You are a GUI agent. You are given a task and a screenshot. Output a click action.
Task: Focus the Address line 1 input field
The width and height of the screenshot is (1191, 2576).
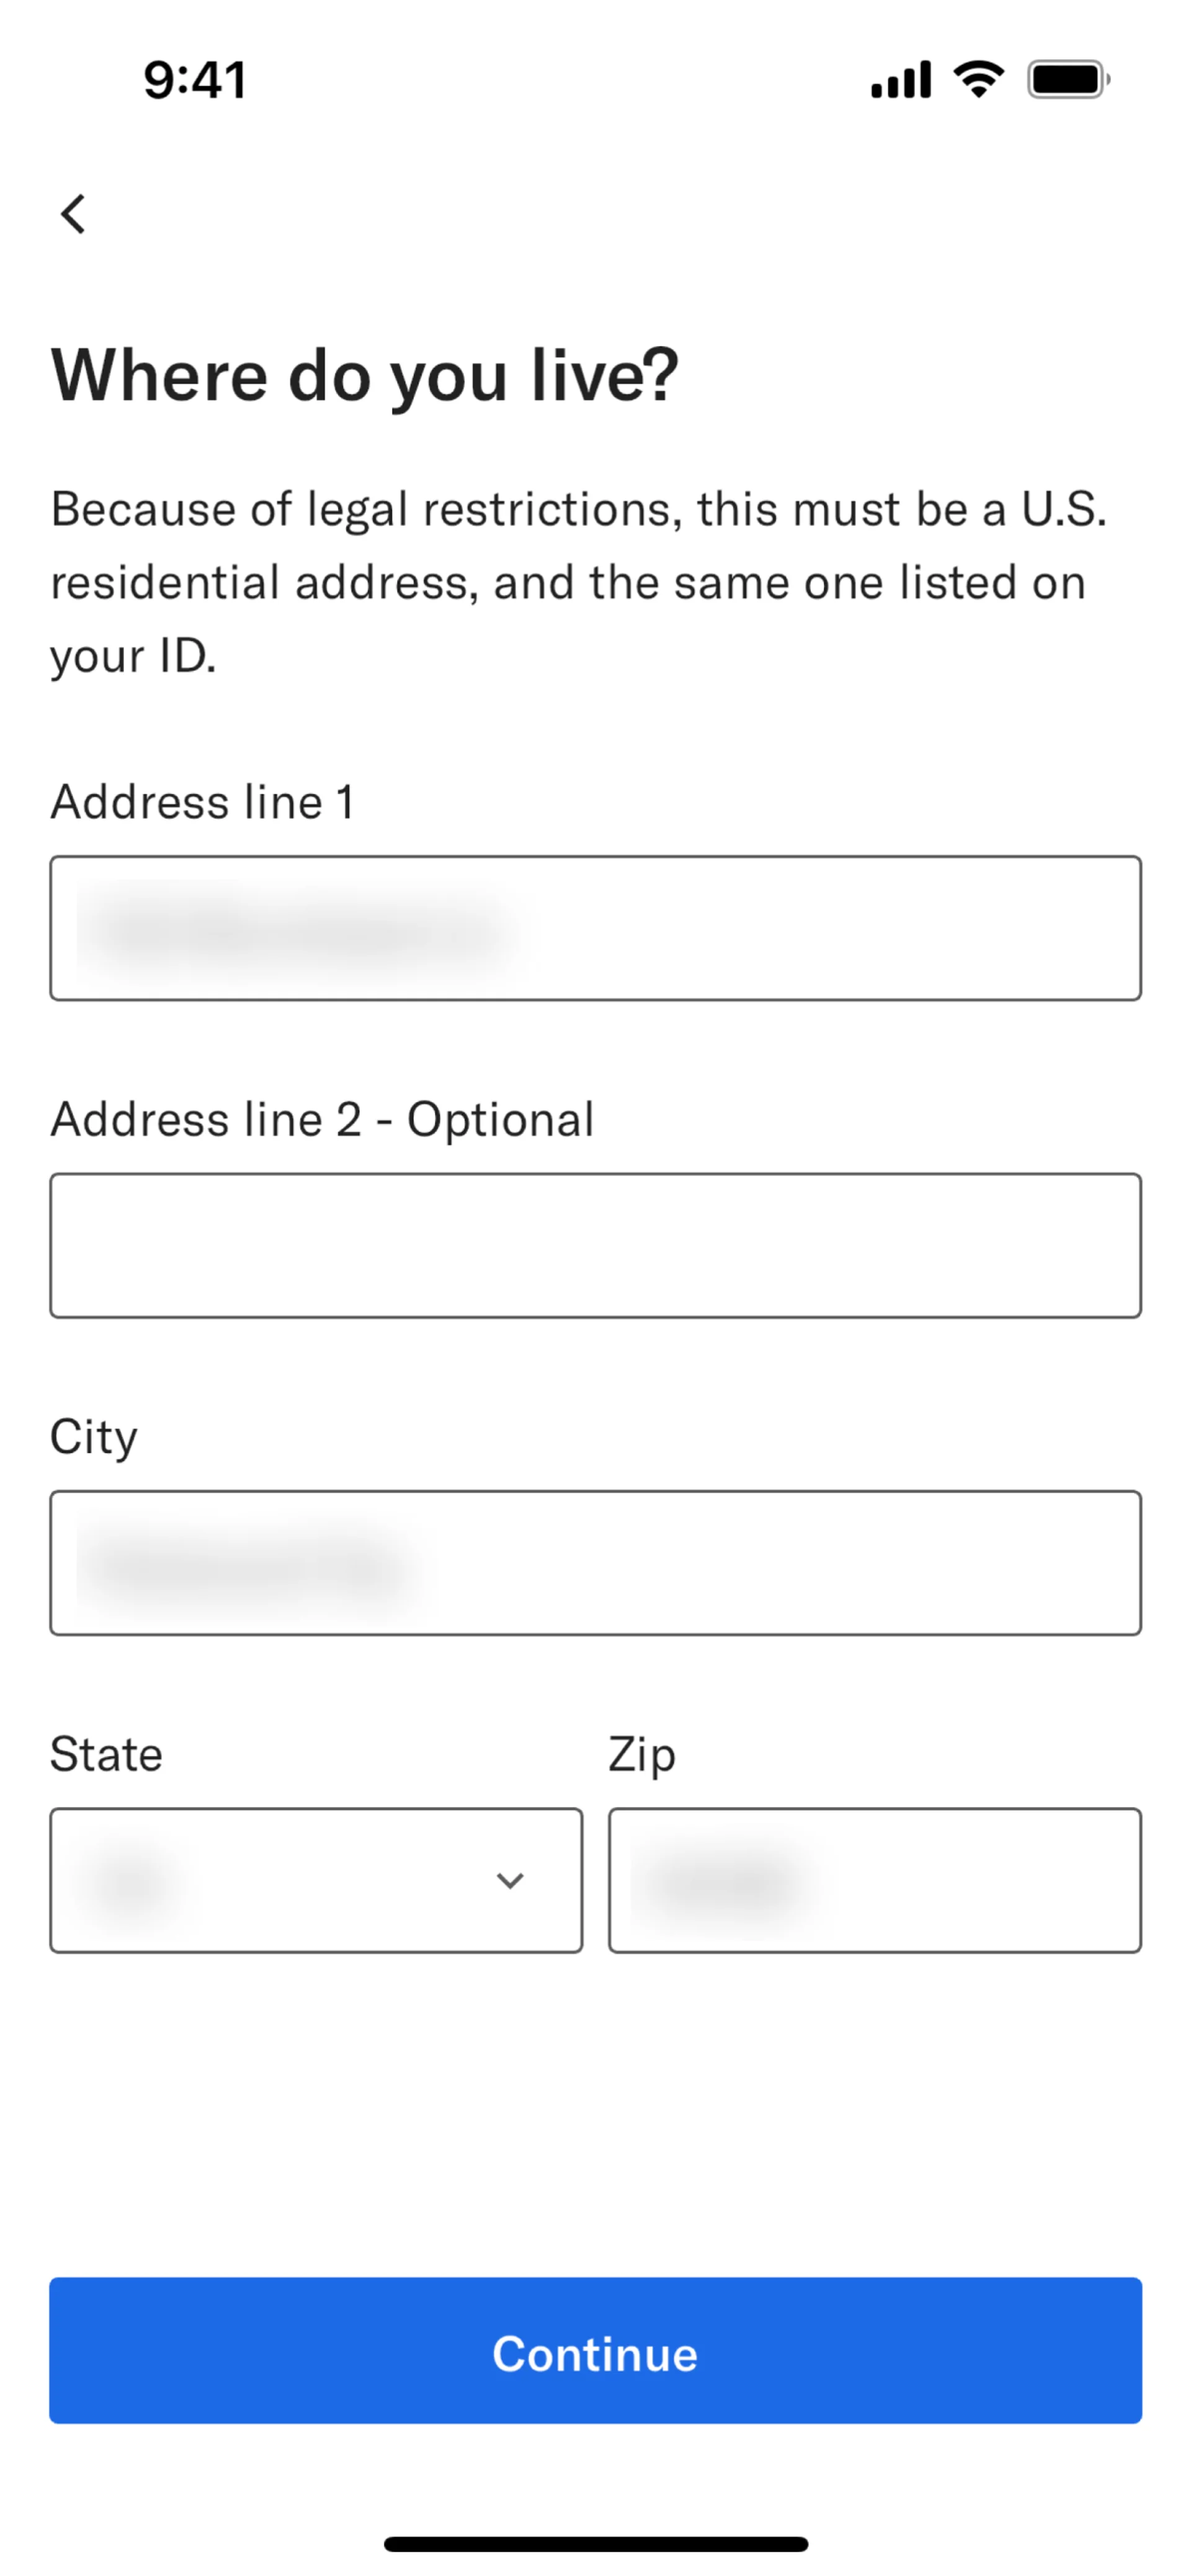(x=595, y=928)
